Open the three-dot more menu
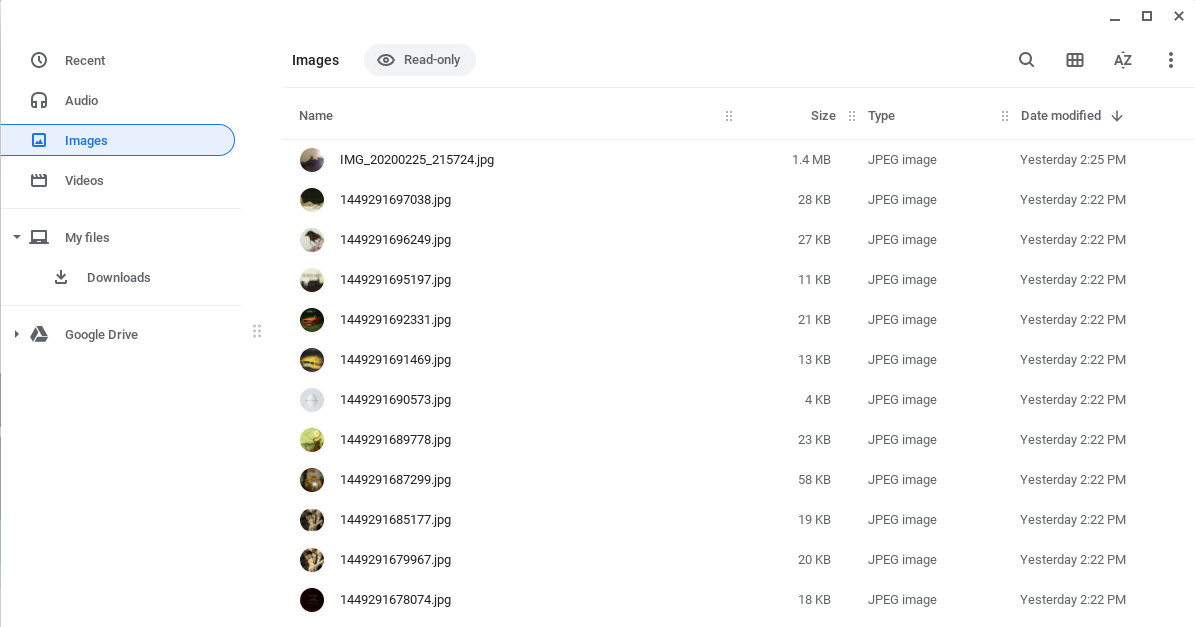1195x627 pixels. pos(1171,60)
